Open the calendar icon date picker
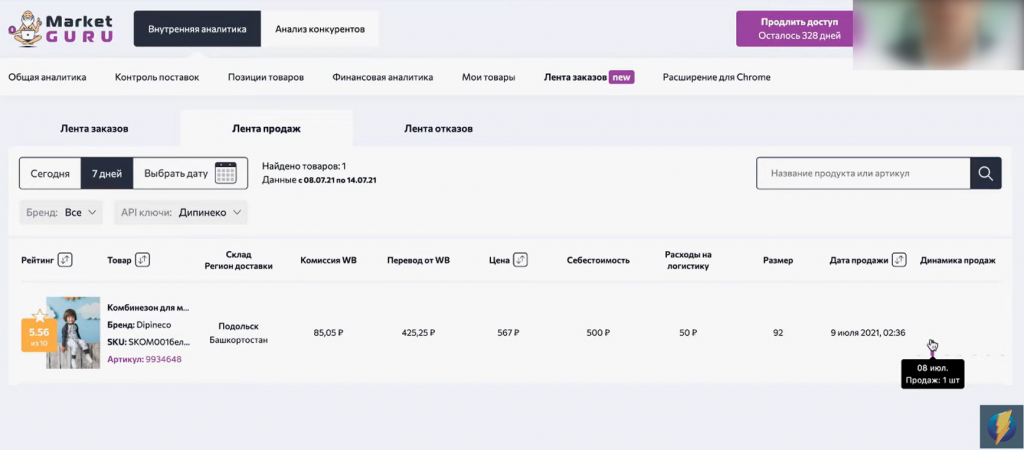The width and height of the screenshot is (1024, 450). tap(226, 173)
